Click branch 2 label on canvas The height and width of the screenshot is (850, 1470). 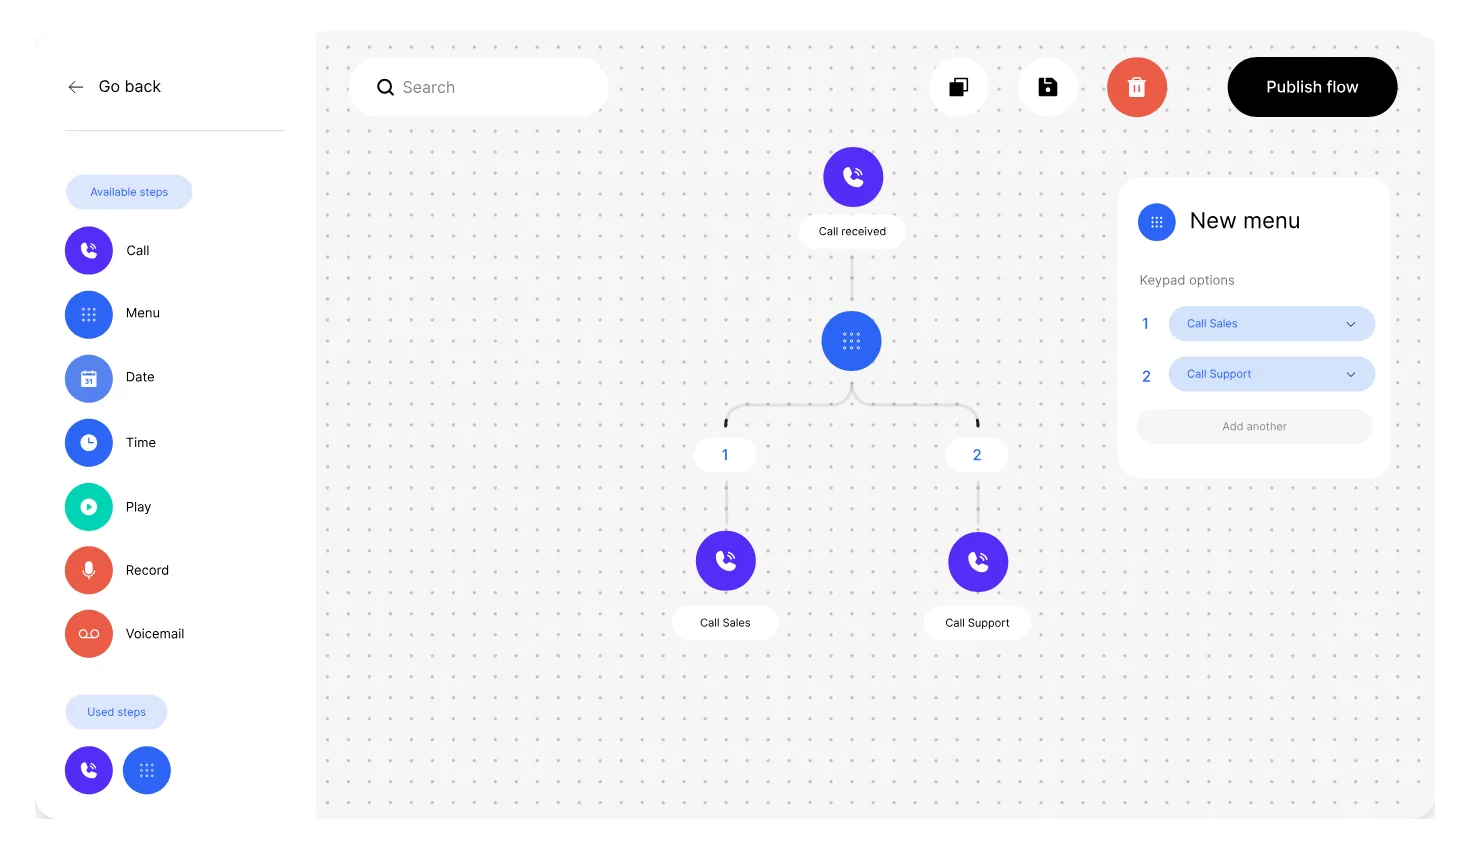click(x=977, y=455)
